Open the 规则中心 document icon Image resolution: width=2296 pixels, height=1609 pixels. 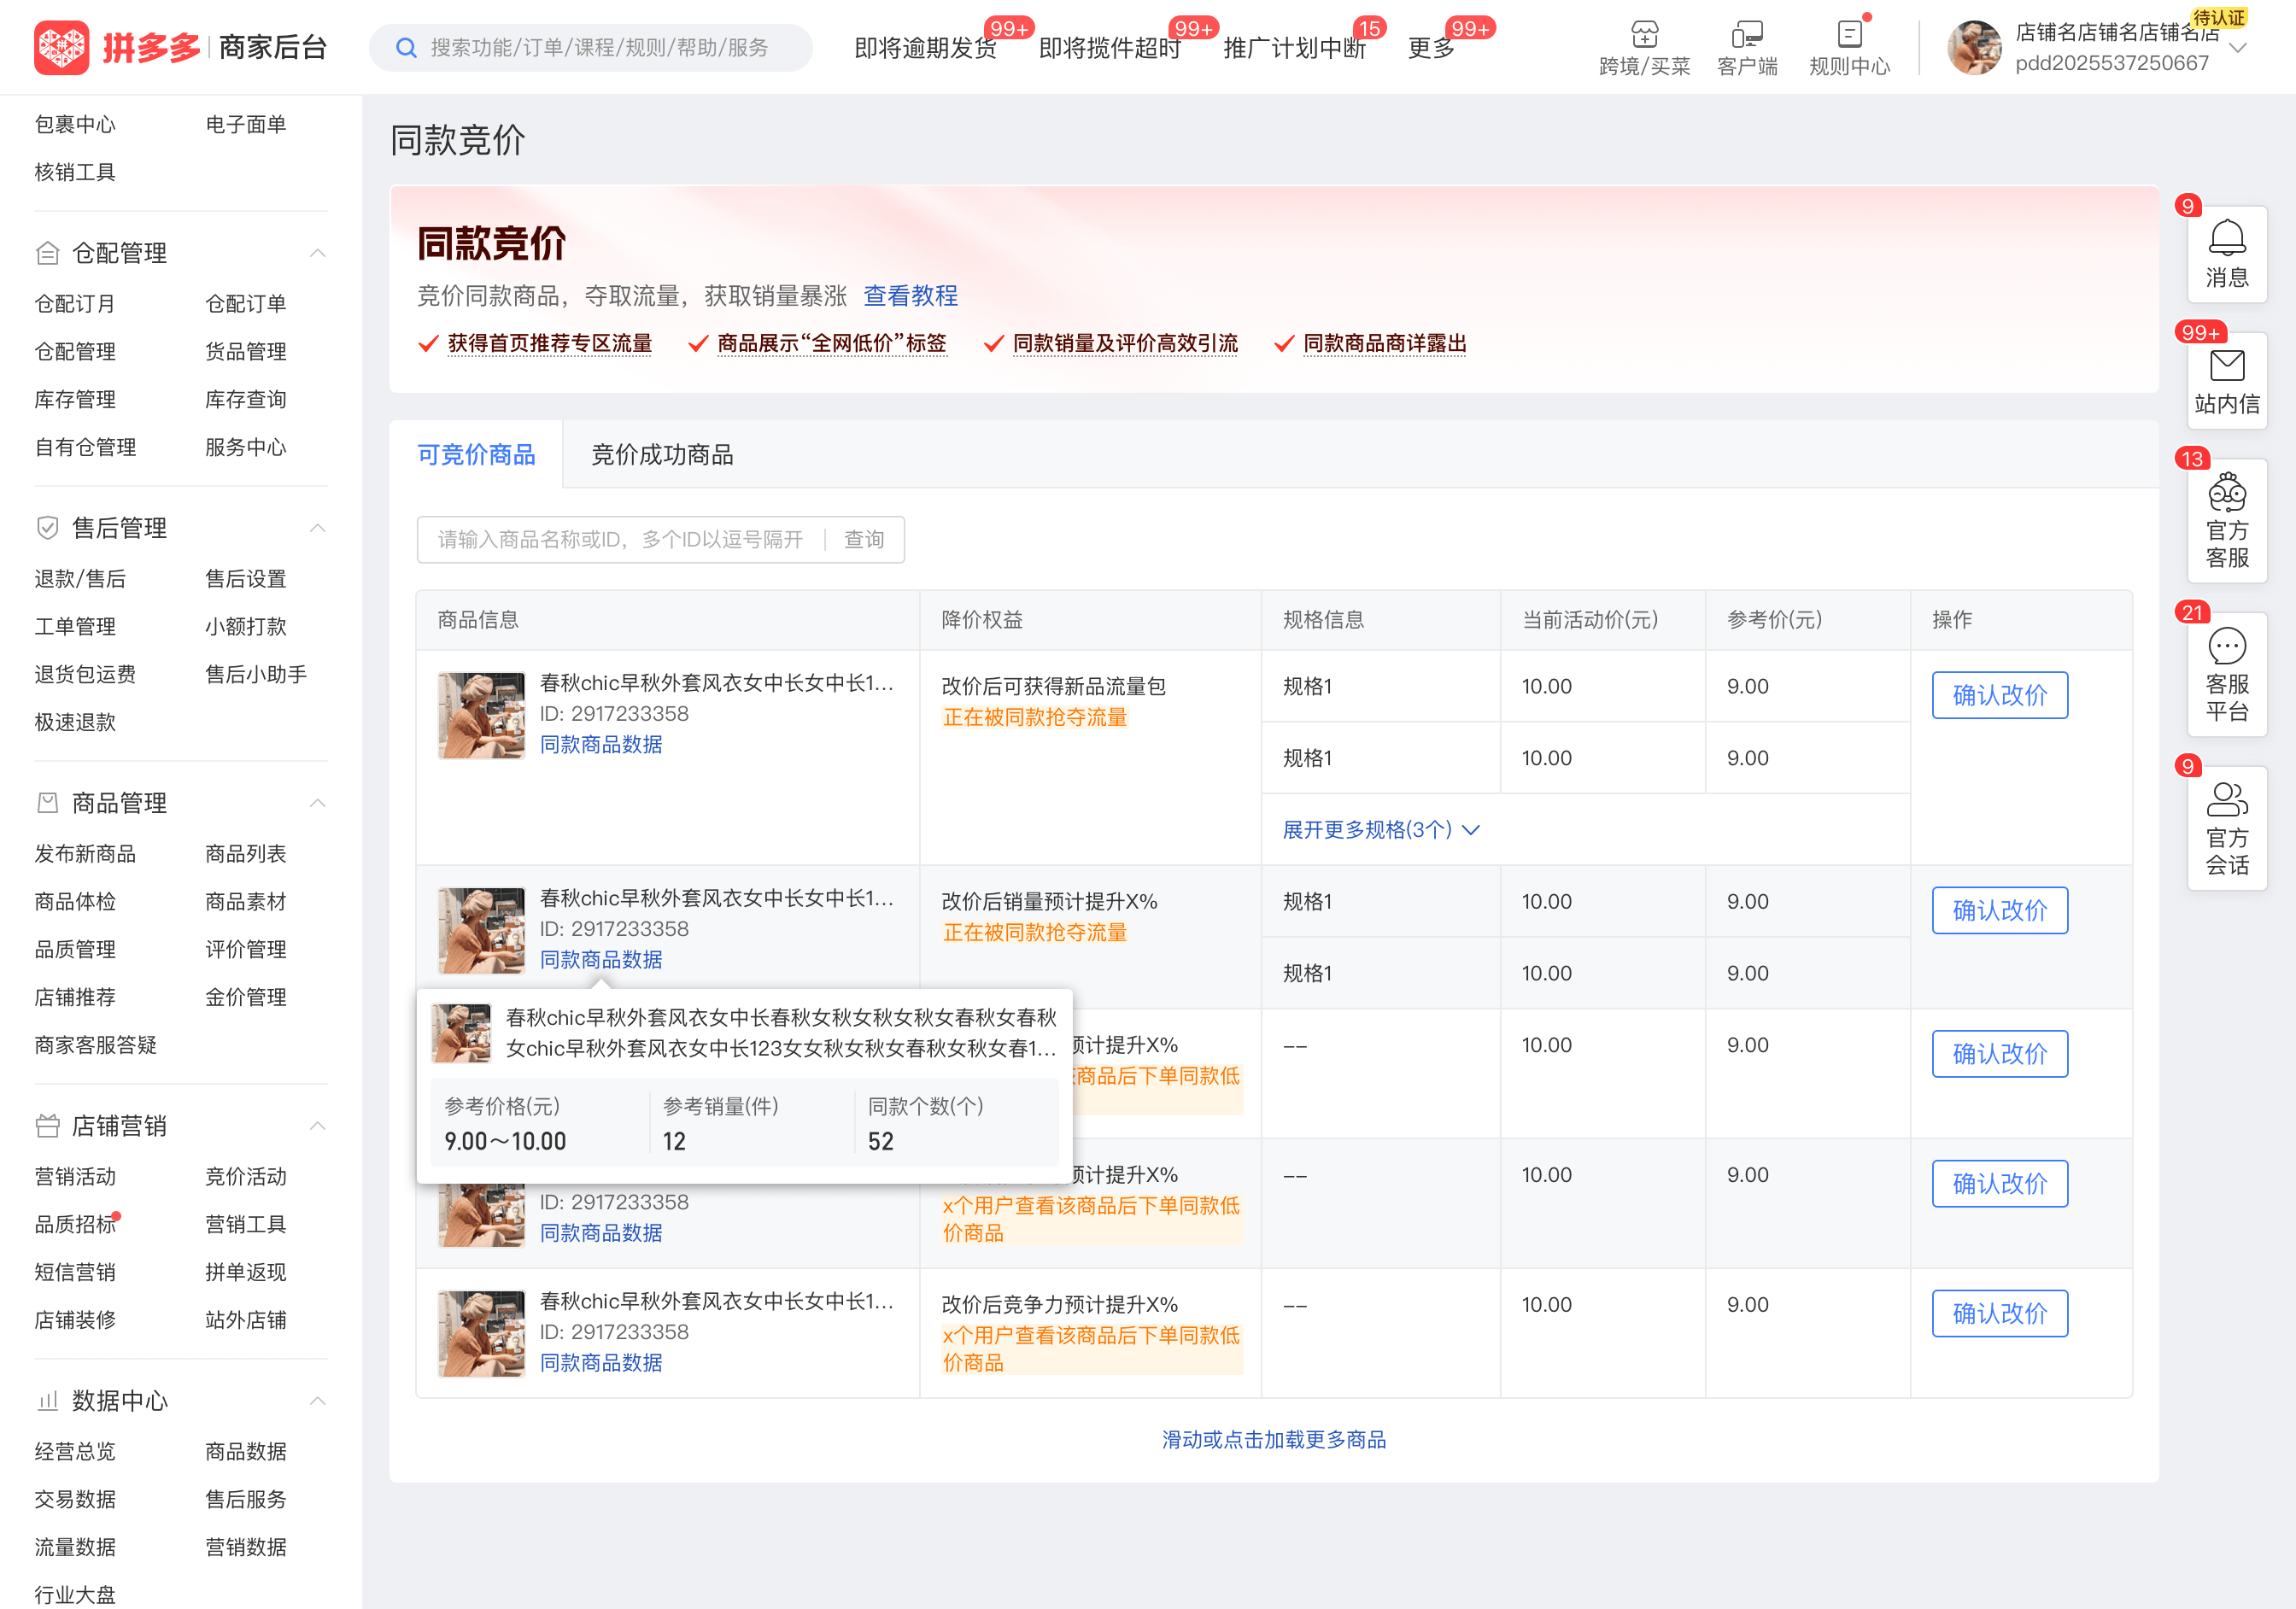click(x=1849, y=35)
